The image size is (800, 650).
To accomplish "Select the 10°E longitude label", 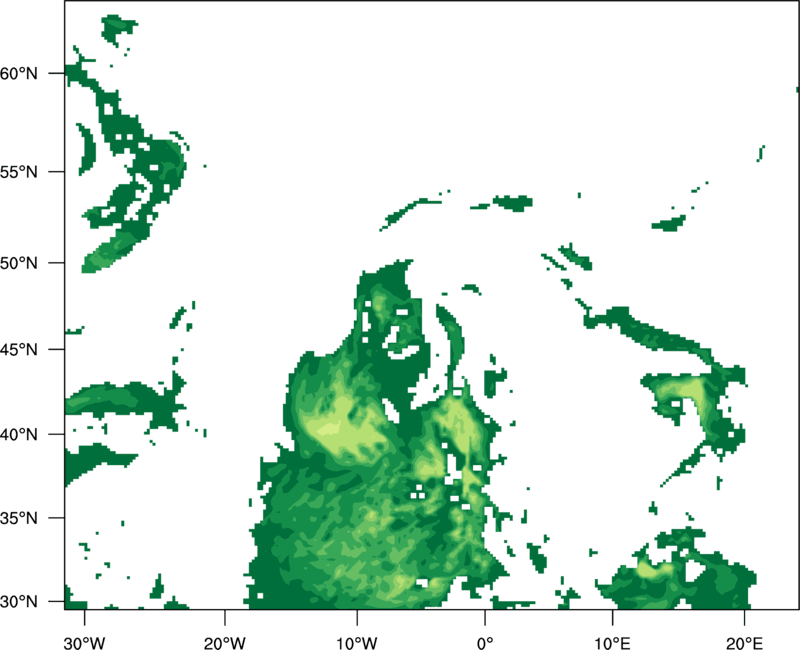I will coord(612,643).
